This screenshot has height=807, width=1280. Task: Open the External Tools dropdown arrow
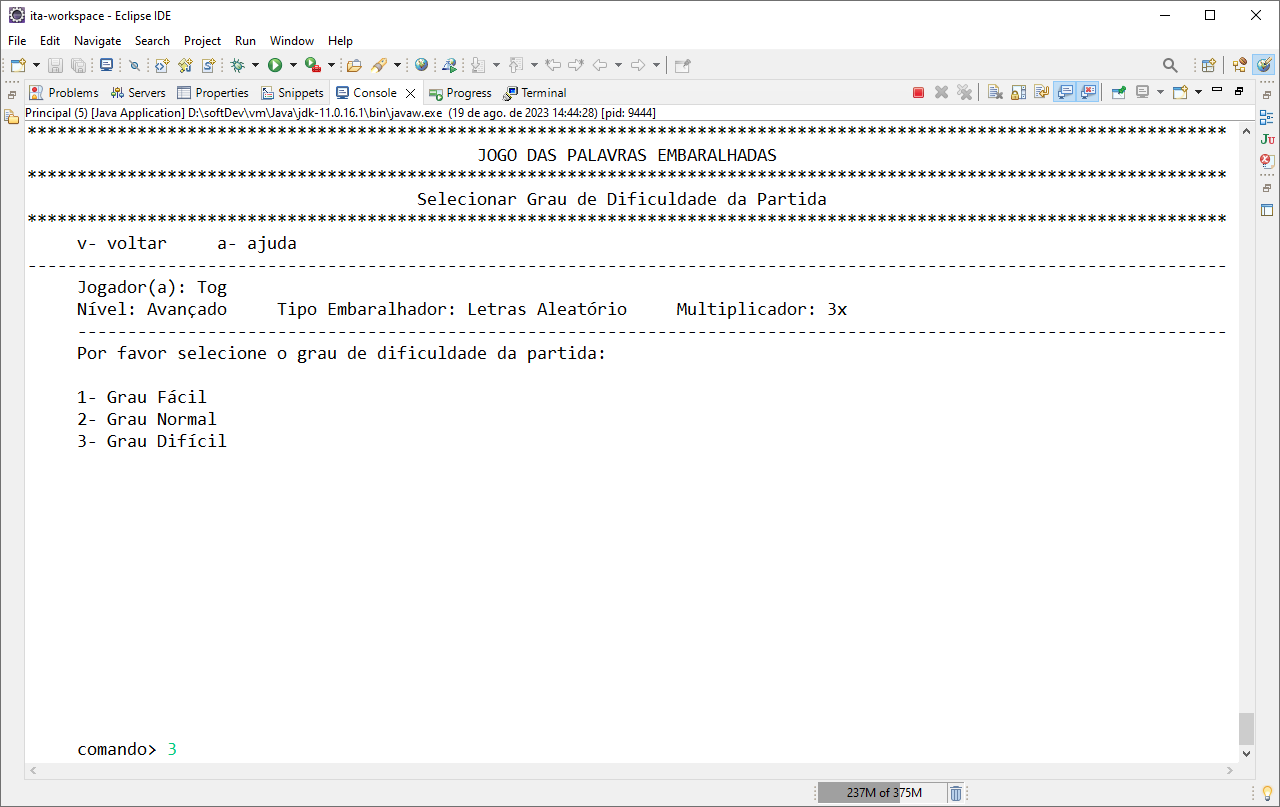(x=331, y=65)
